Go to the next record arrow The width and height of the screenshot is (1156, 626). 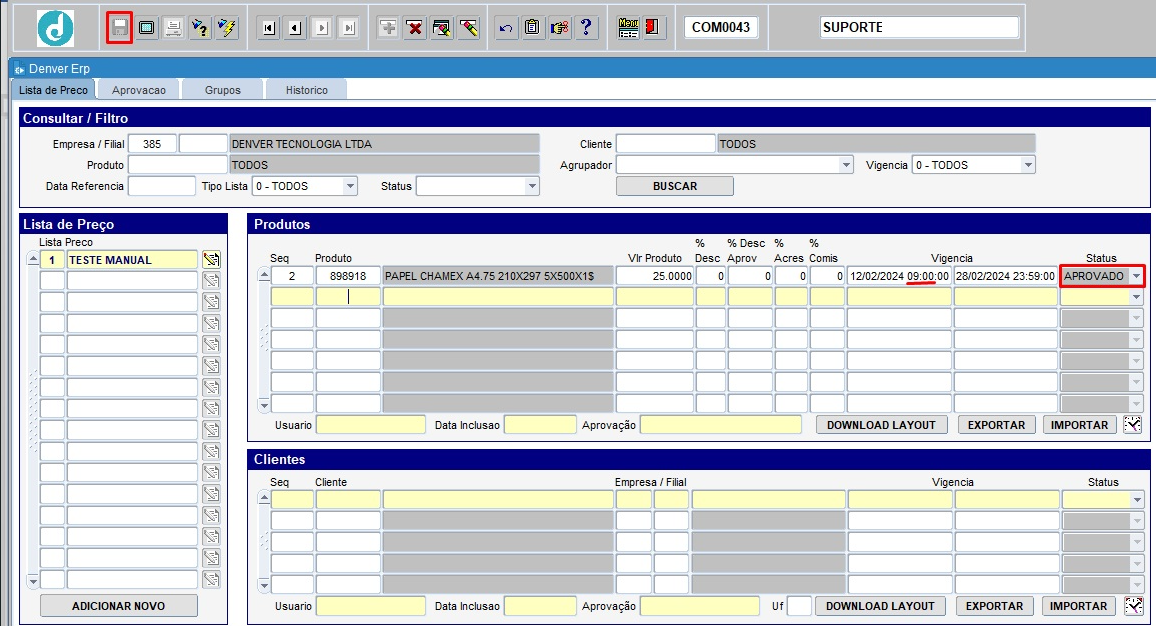coord(321,28)
